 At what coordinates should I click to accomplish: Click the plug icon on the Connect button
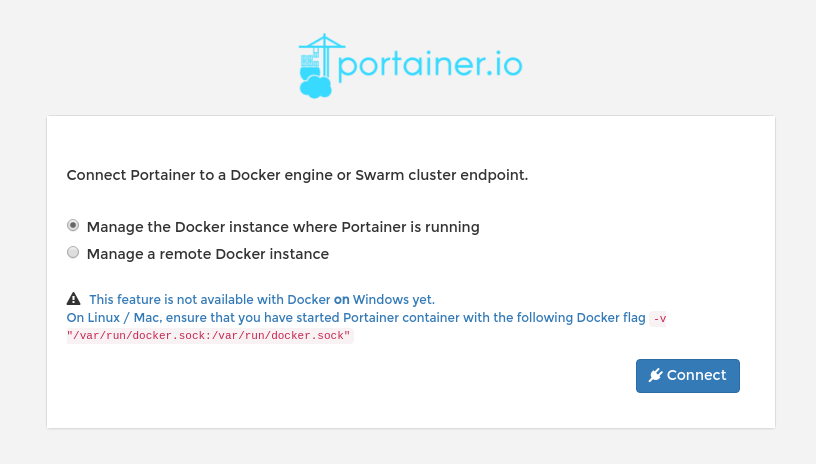coord(655,376)
